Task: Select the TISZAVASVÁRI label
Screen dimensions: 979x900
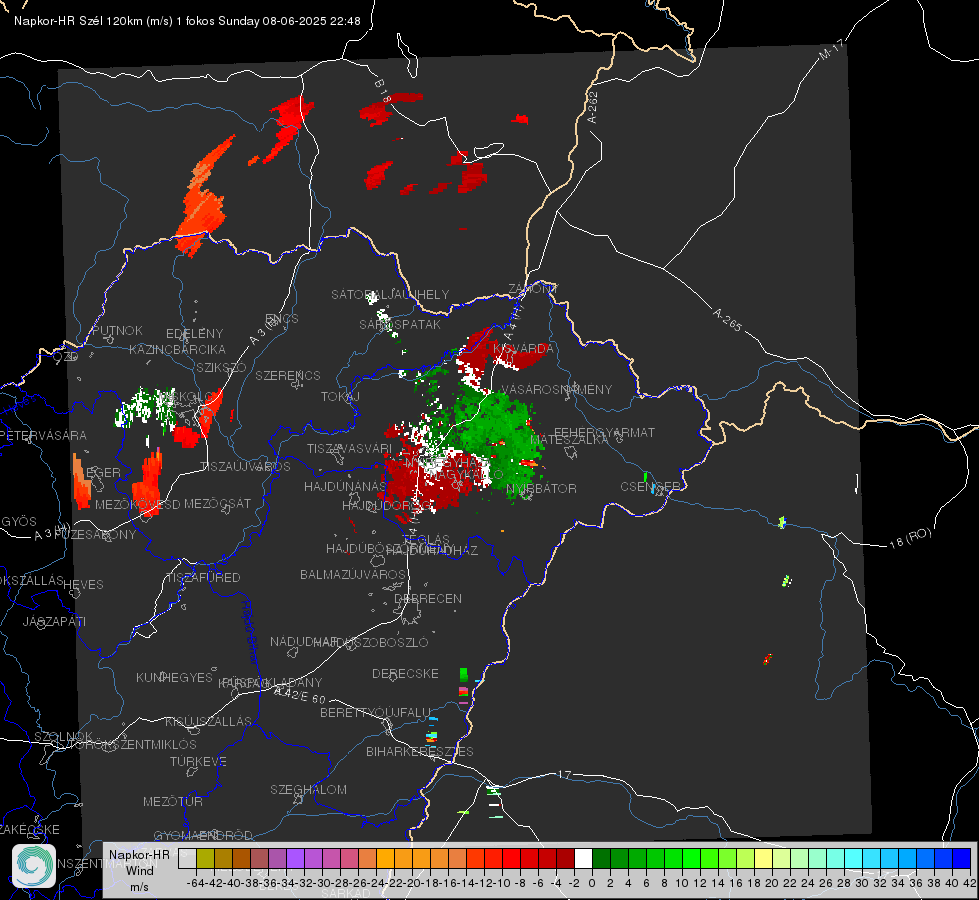Action: [350, 448]
